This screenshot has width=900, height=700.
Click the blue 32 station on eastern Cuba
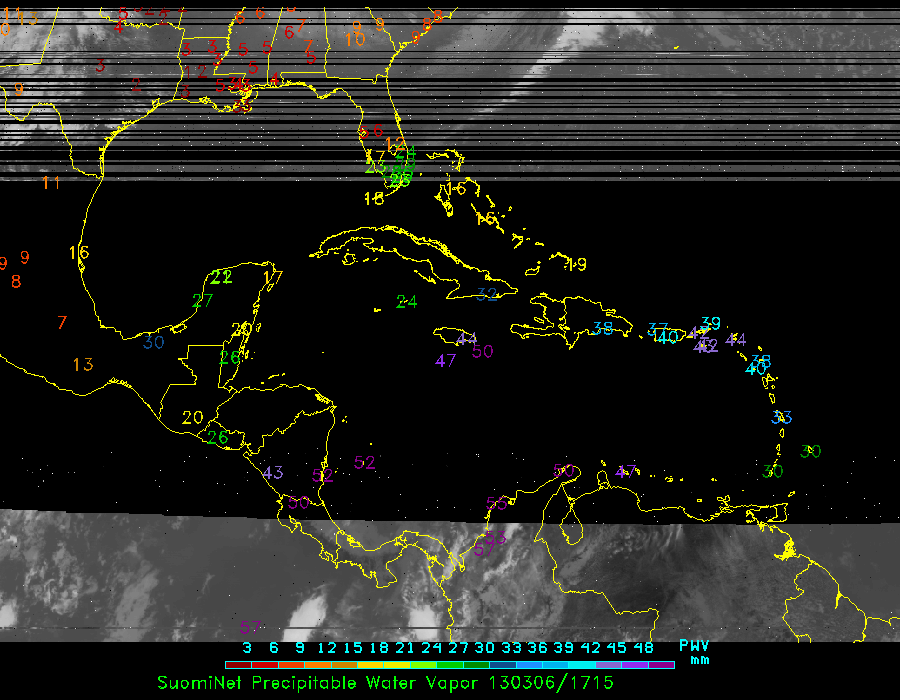[x=487, y=294]
